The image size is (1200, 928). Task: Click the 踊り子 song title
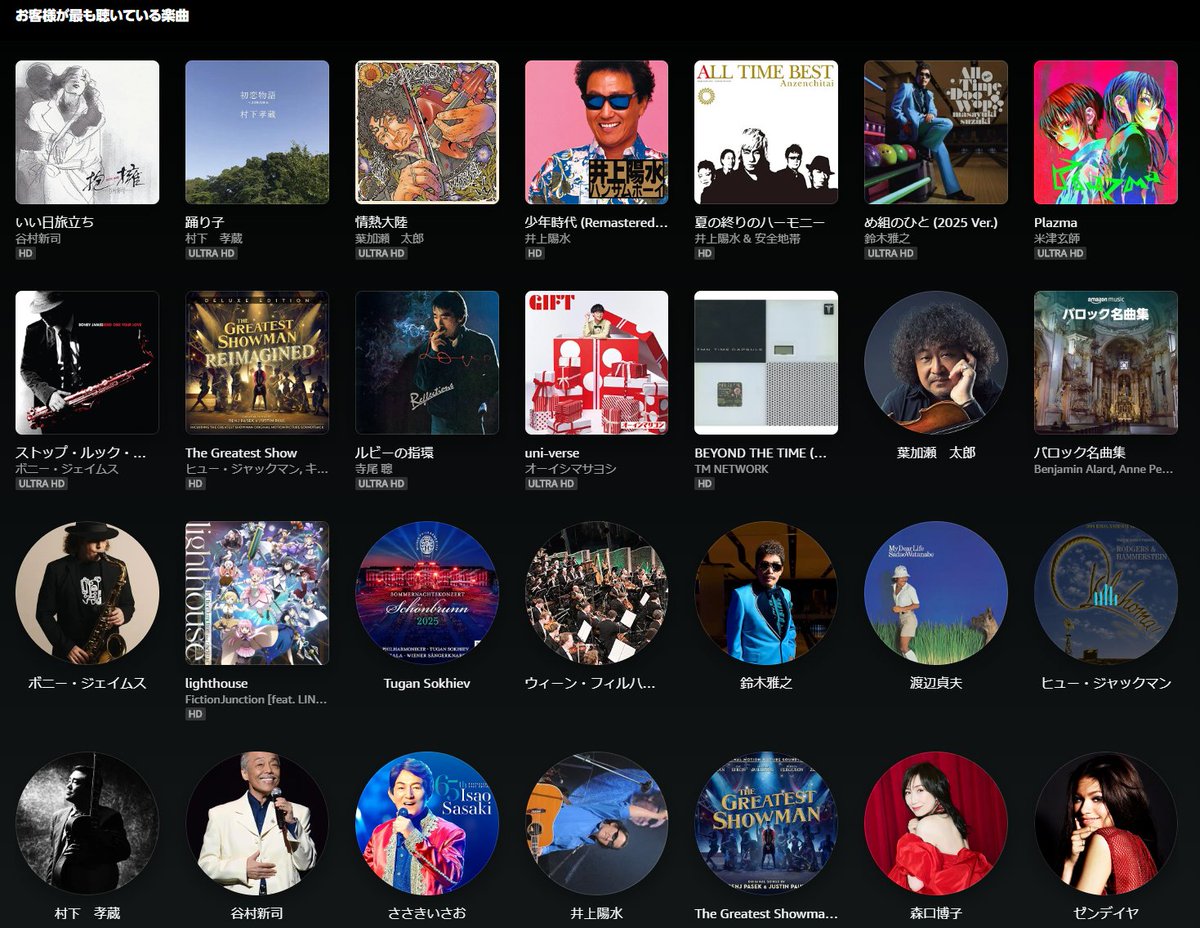click(205, 222)
